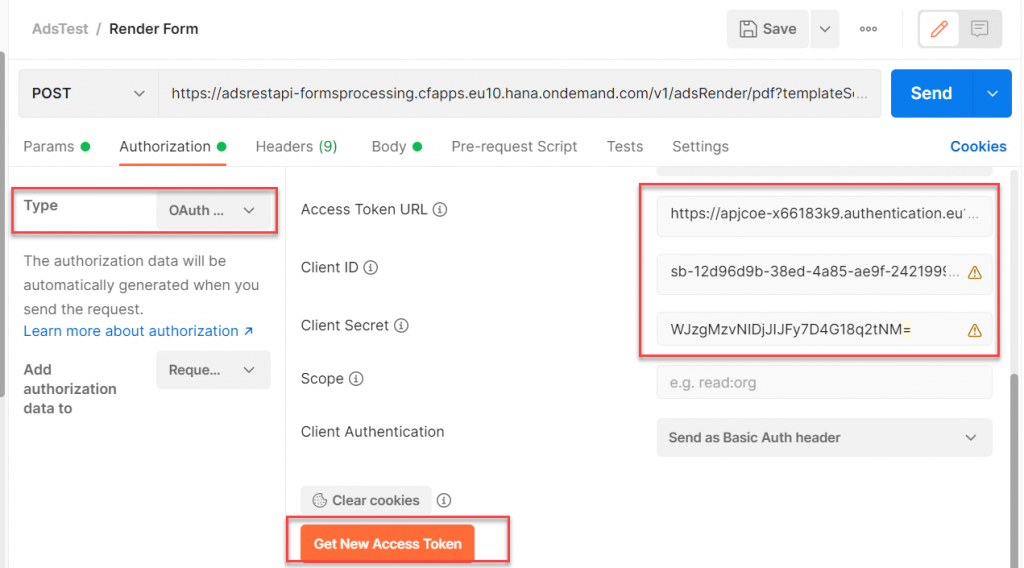Click the Scope input field
The height and width of the screenshot is (568, 1024).
point(824,383)
